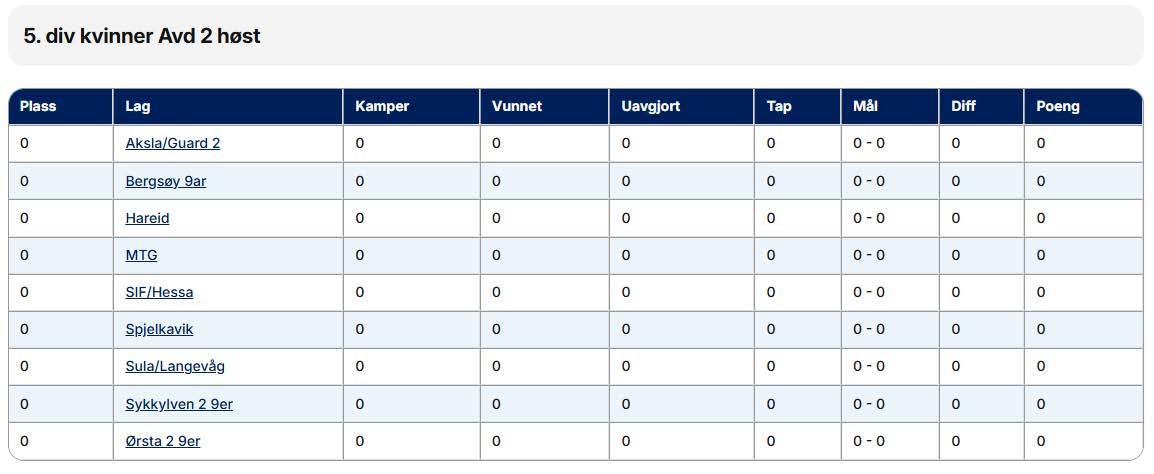Screen dimensions: 1154x474
Task: Click the Uavgjort column header
Action: click(650, 106)
